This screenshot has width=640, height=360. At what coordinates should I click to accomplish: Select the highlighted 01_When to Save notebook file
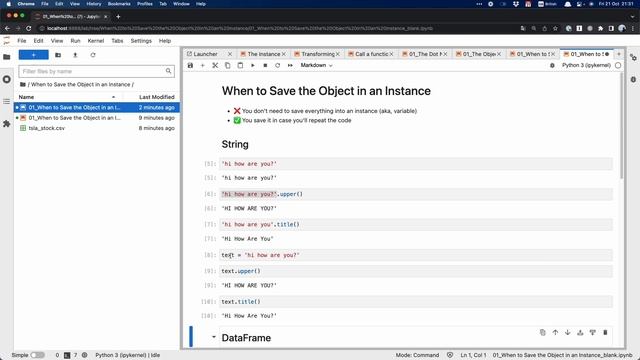pos(97,107)
